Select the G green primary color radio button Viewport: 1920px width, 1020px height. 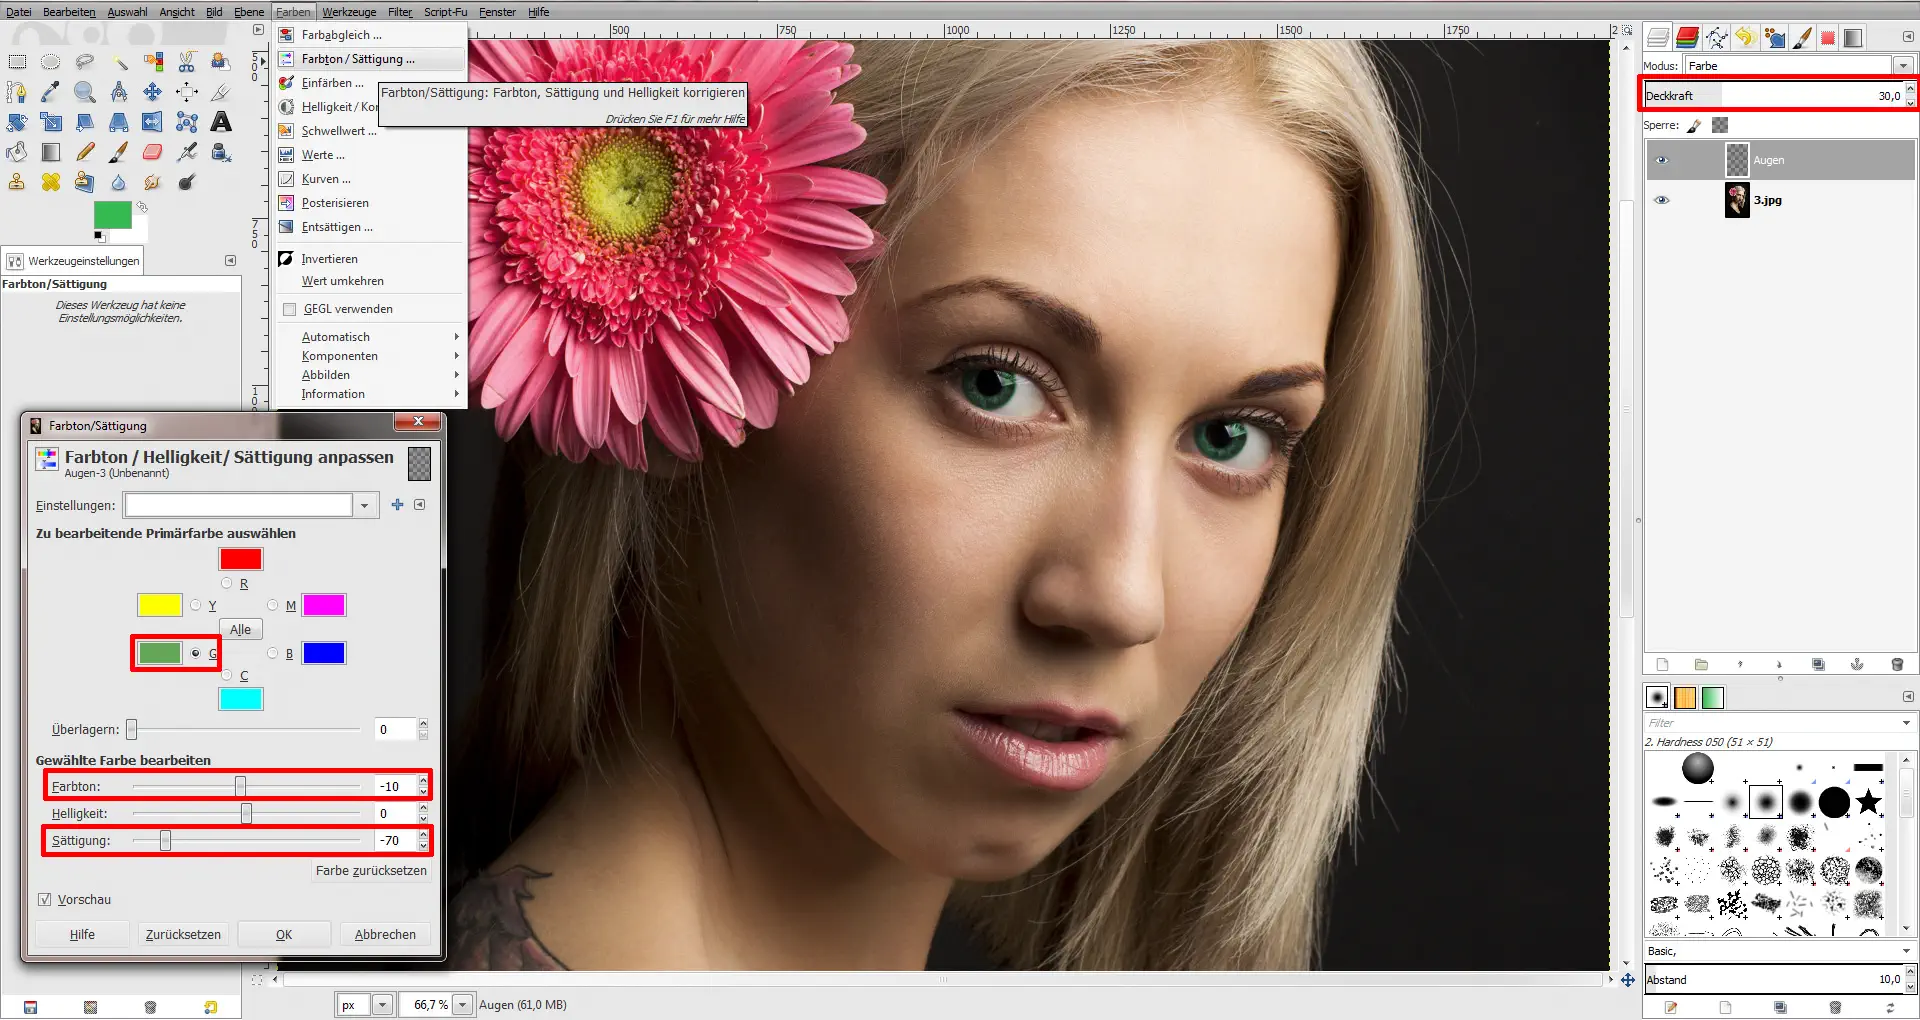coord(196,653)
